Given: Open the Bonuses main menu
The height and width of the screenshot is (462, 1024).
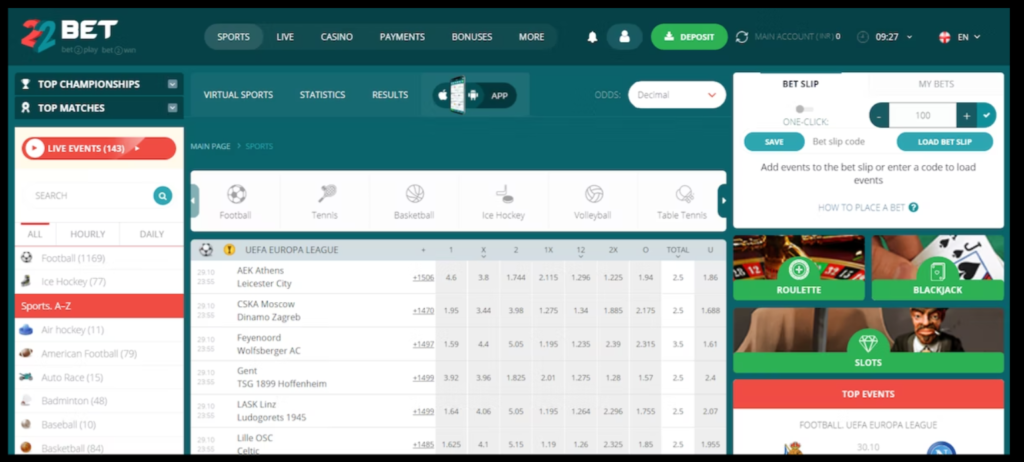Looking at the screenshot, I should [x=472, y=37].
